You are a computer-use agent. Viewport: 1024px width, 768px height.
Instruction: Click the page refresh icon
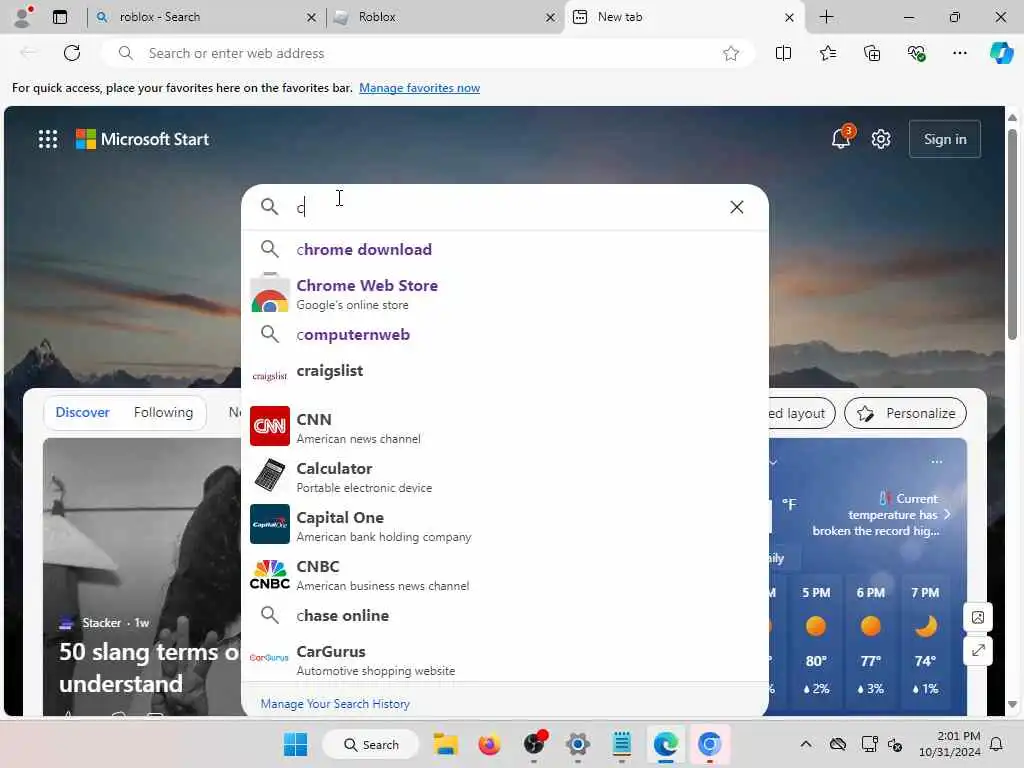coord(72,53)
